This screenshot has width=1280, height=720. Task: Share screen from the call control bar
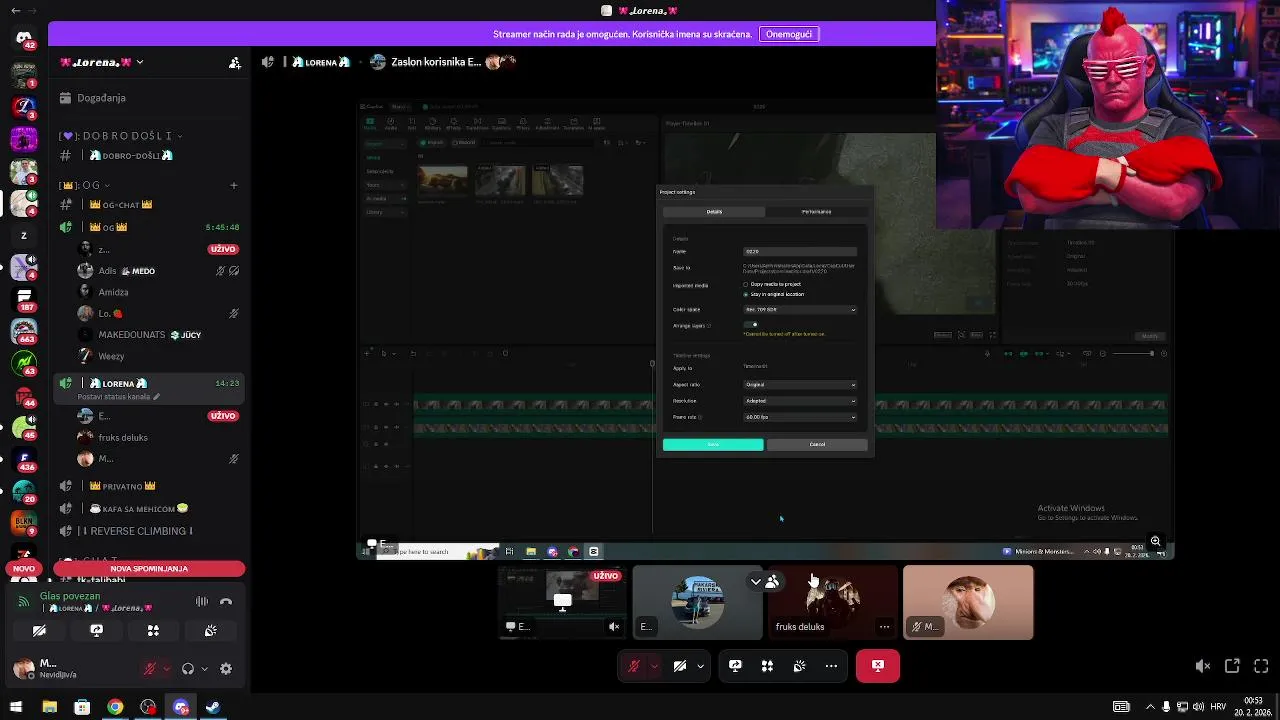735,666
